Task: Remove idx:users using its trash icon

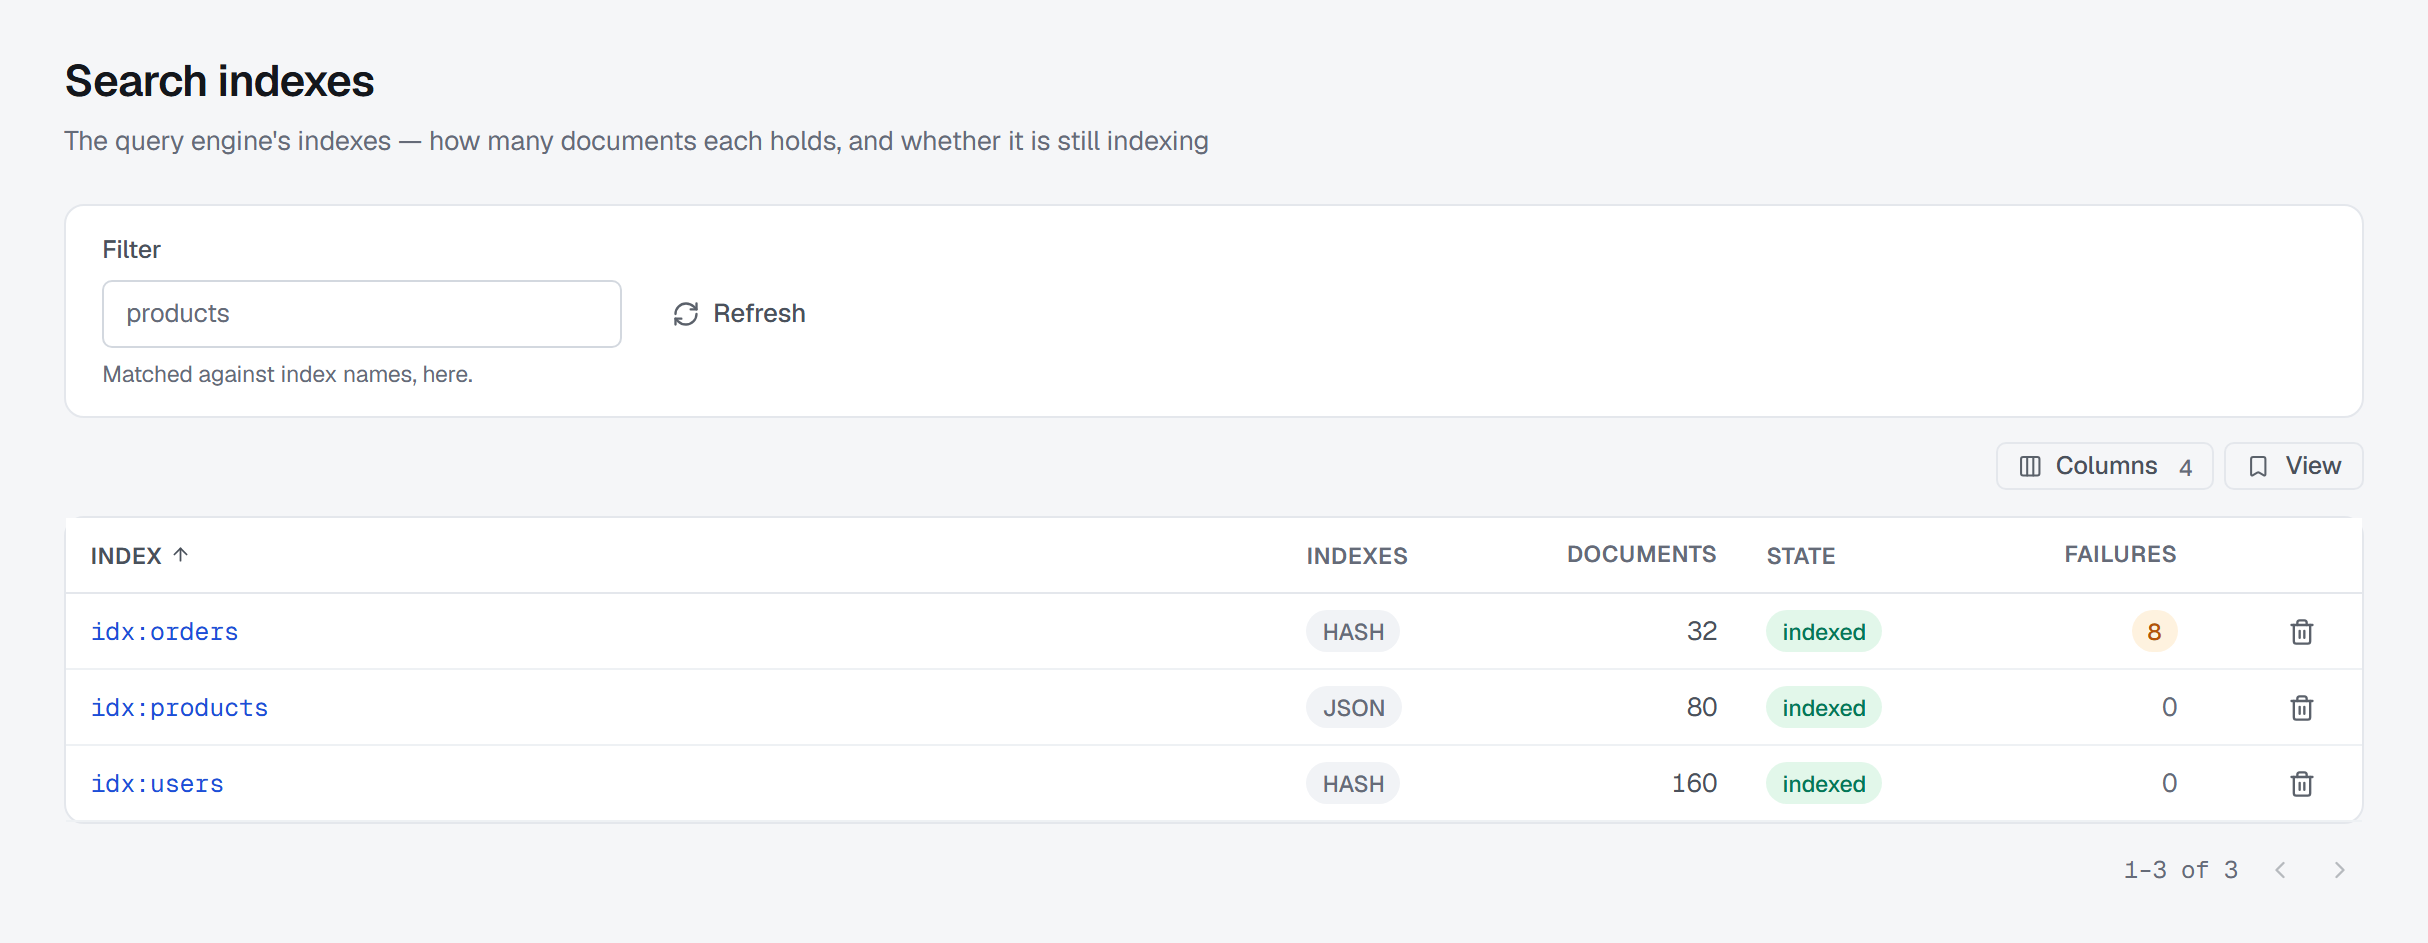Action: [2301, 784]
